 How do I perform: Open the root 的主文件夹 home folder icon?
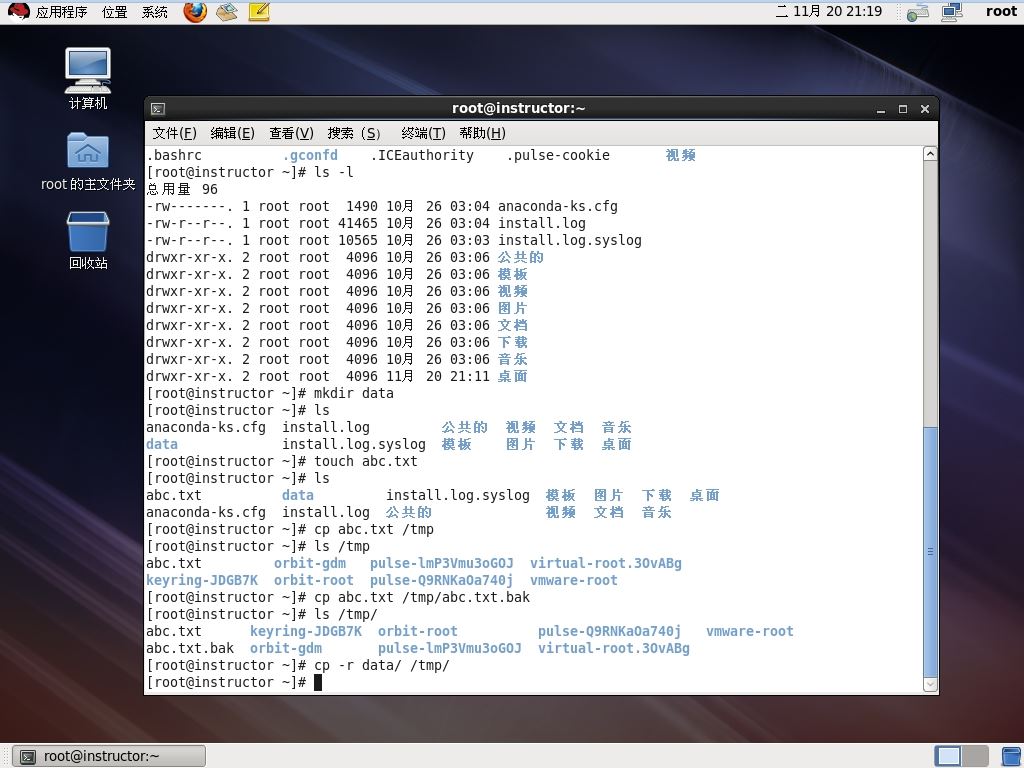point(88,161)
